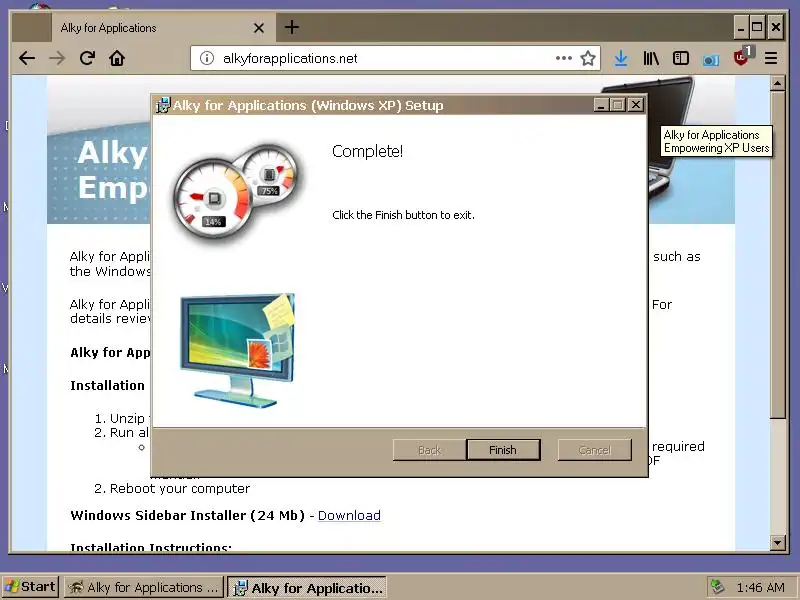Image resolution: width=800 pixels, height=600 pixels.
Task: Open the uBlock shield extension icon
Action: pyautogui.click(x=742, y=57)
